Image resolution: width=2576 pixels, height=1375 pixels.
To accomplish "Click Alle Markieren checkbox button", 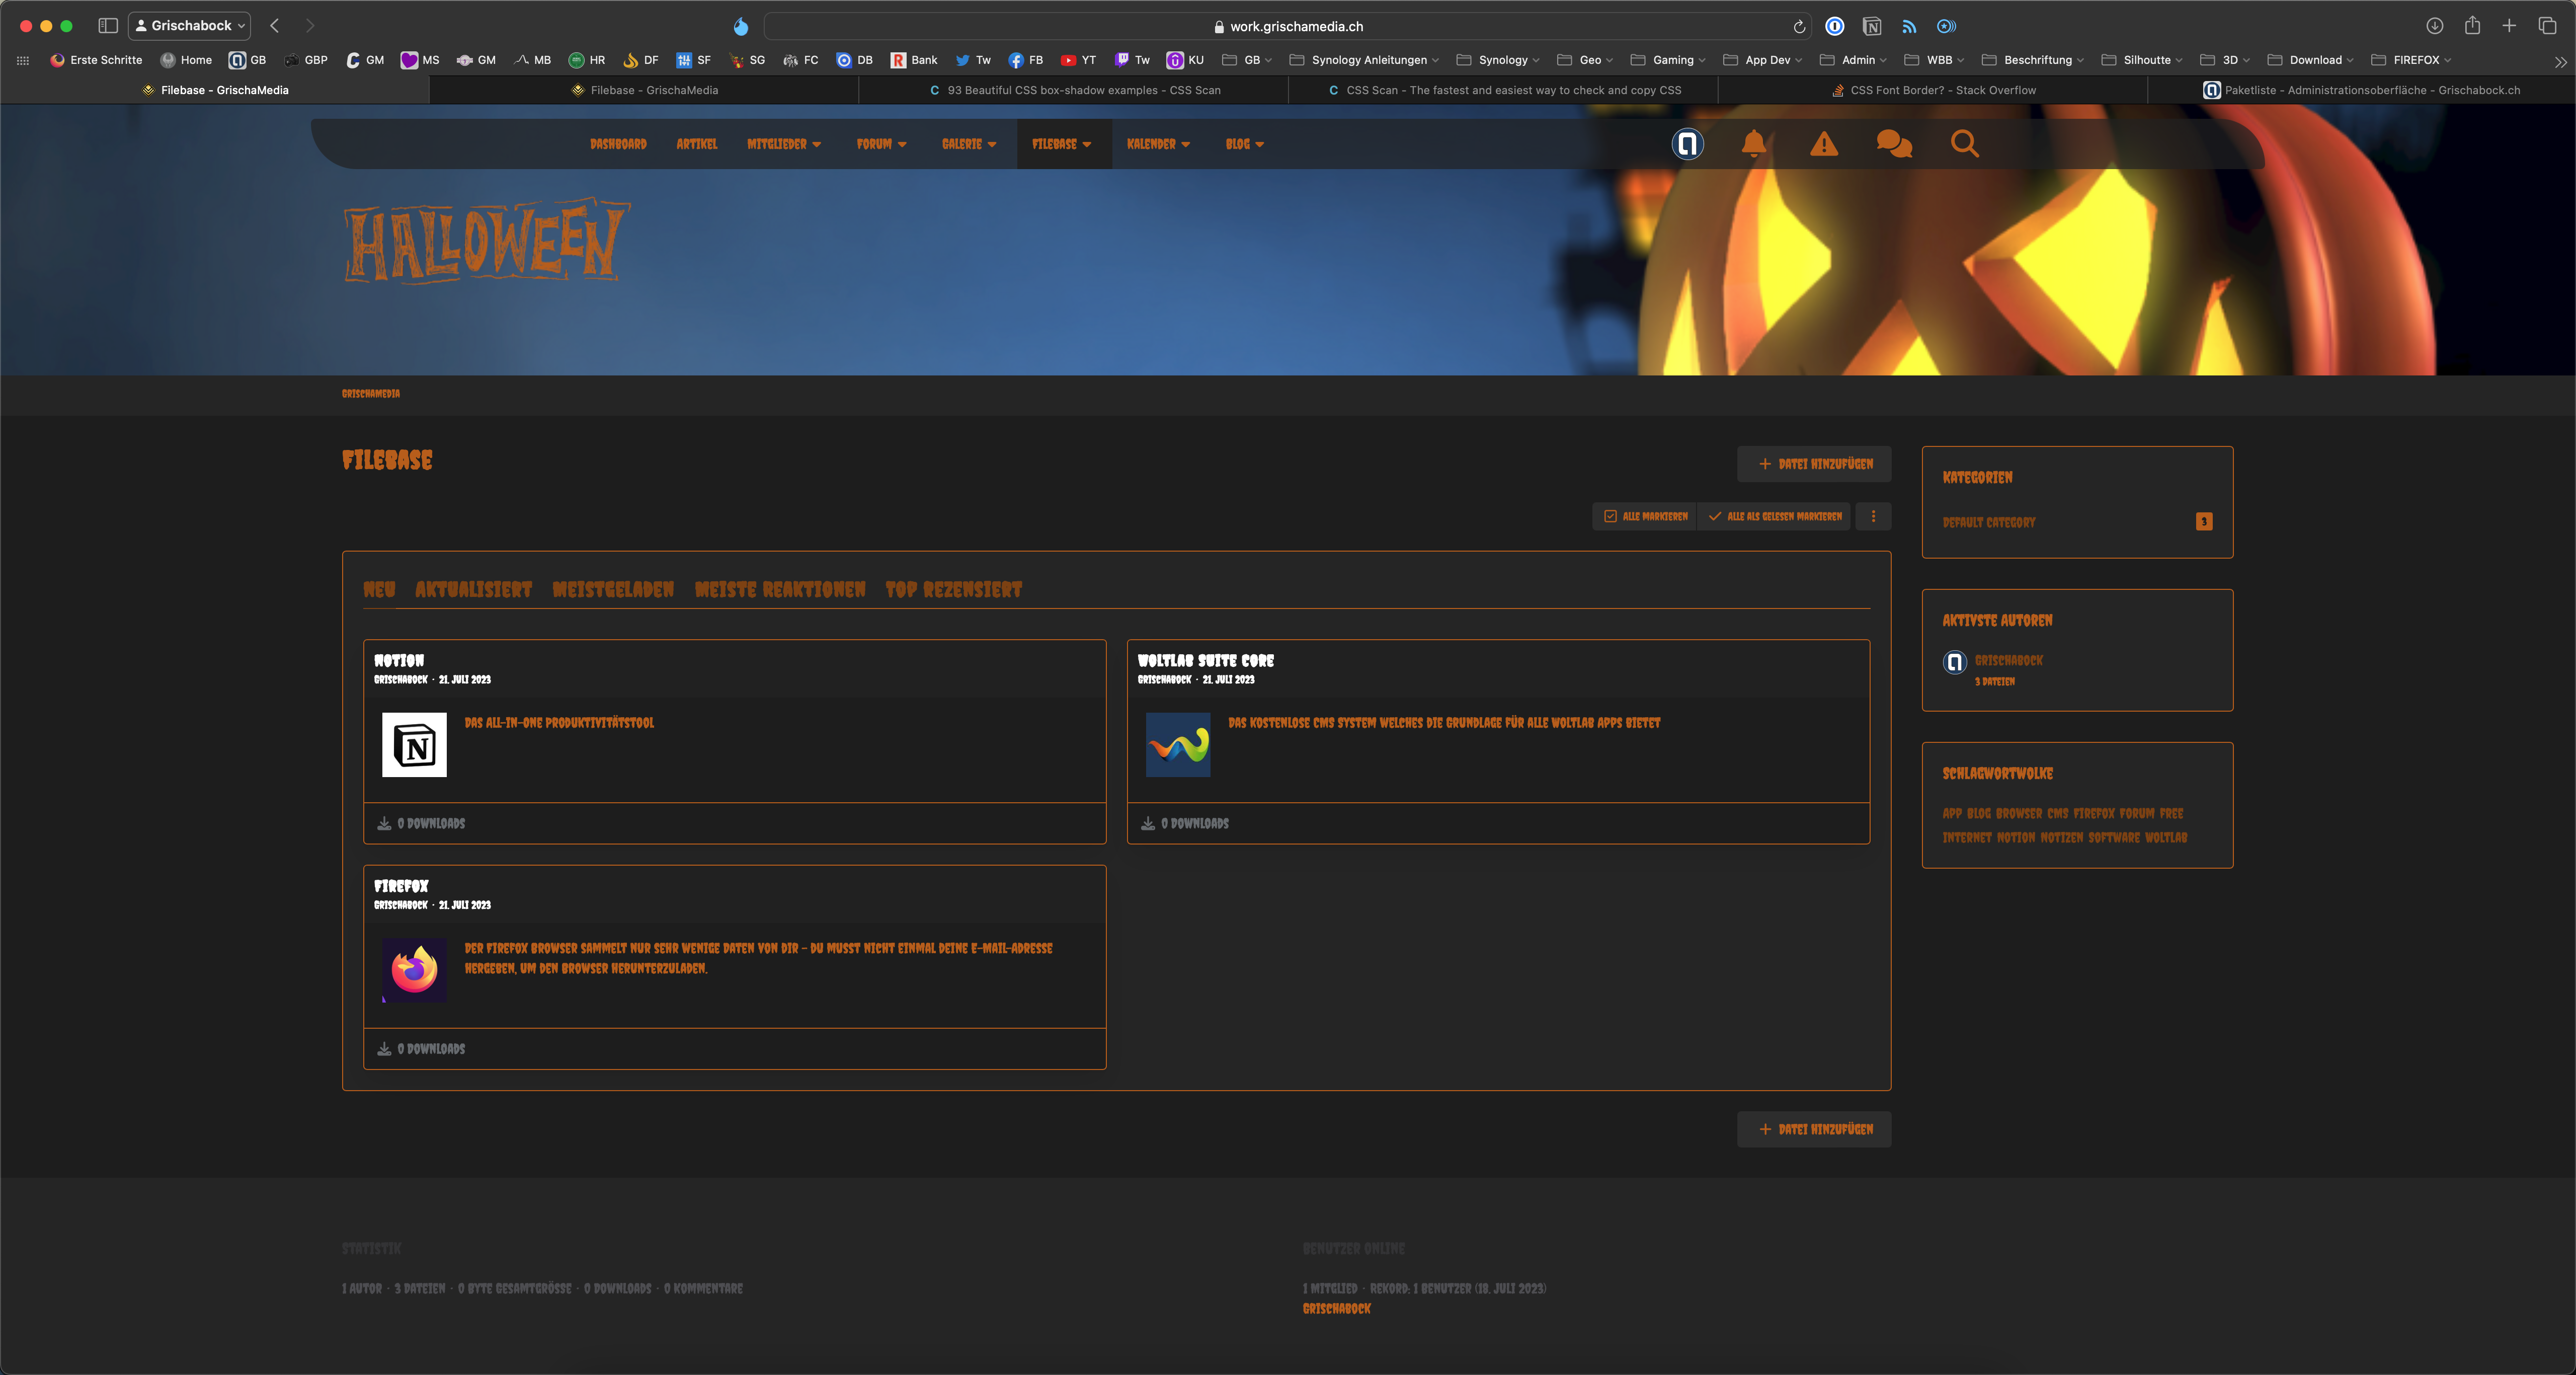I will pos(1645,516).
